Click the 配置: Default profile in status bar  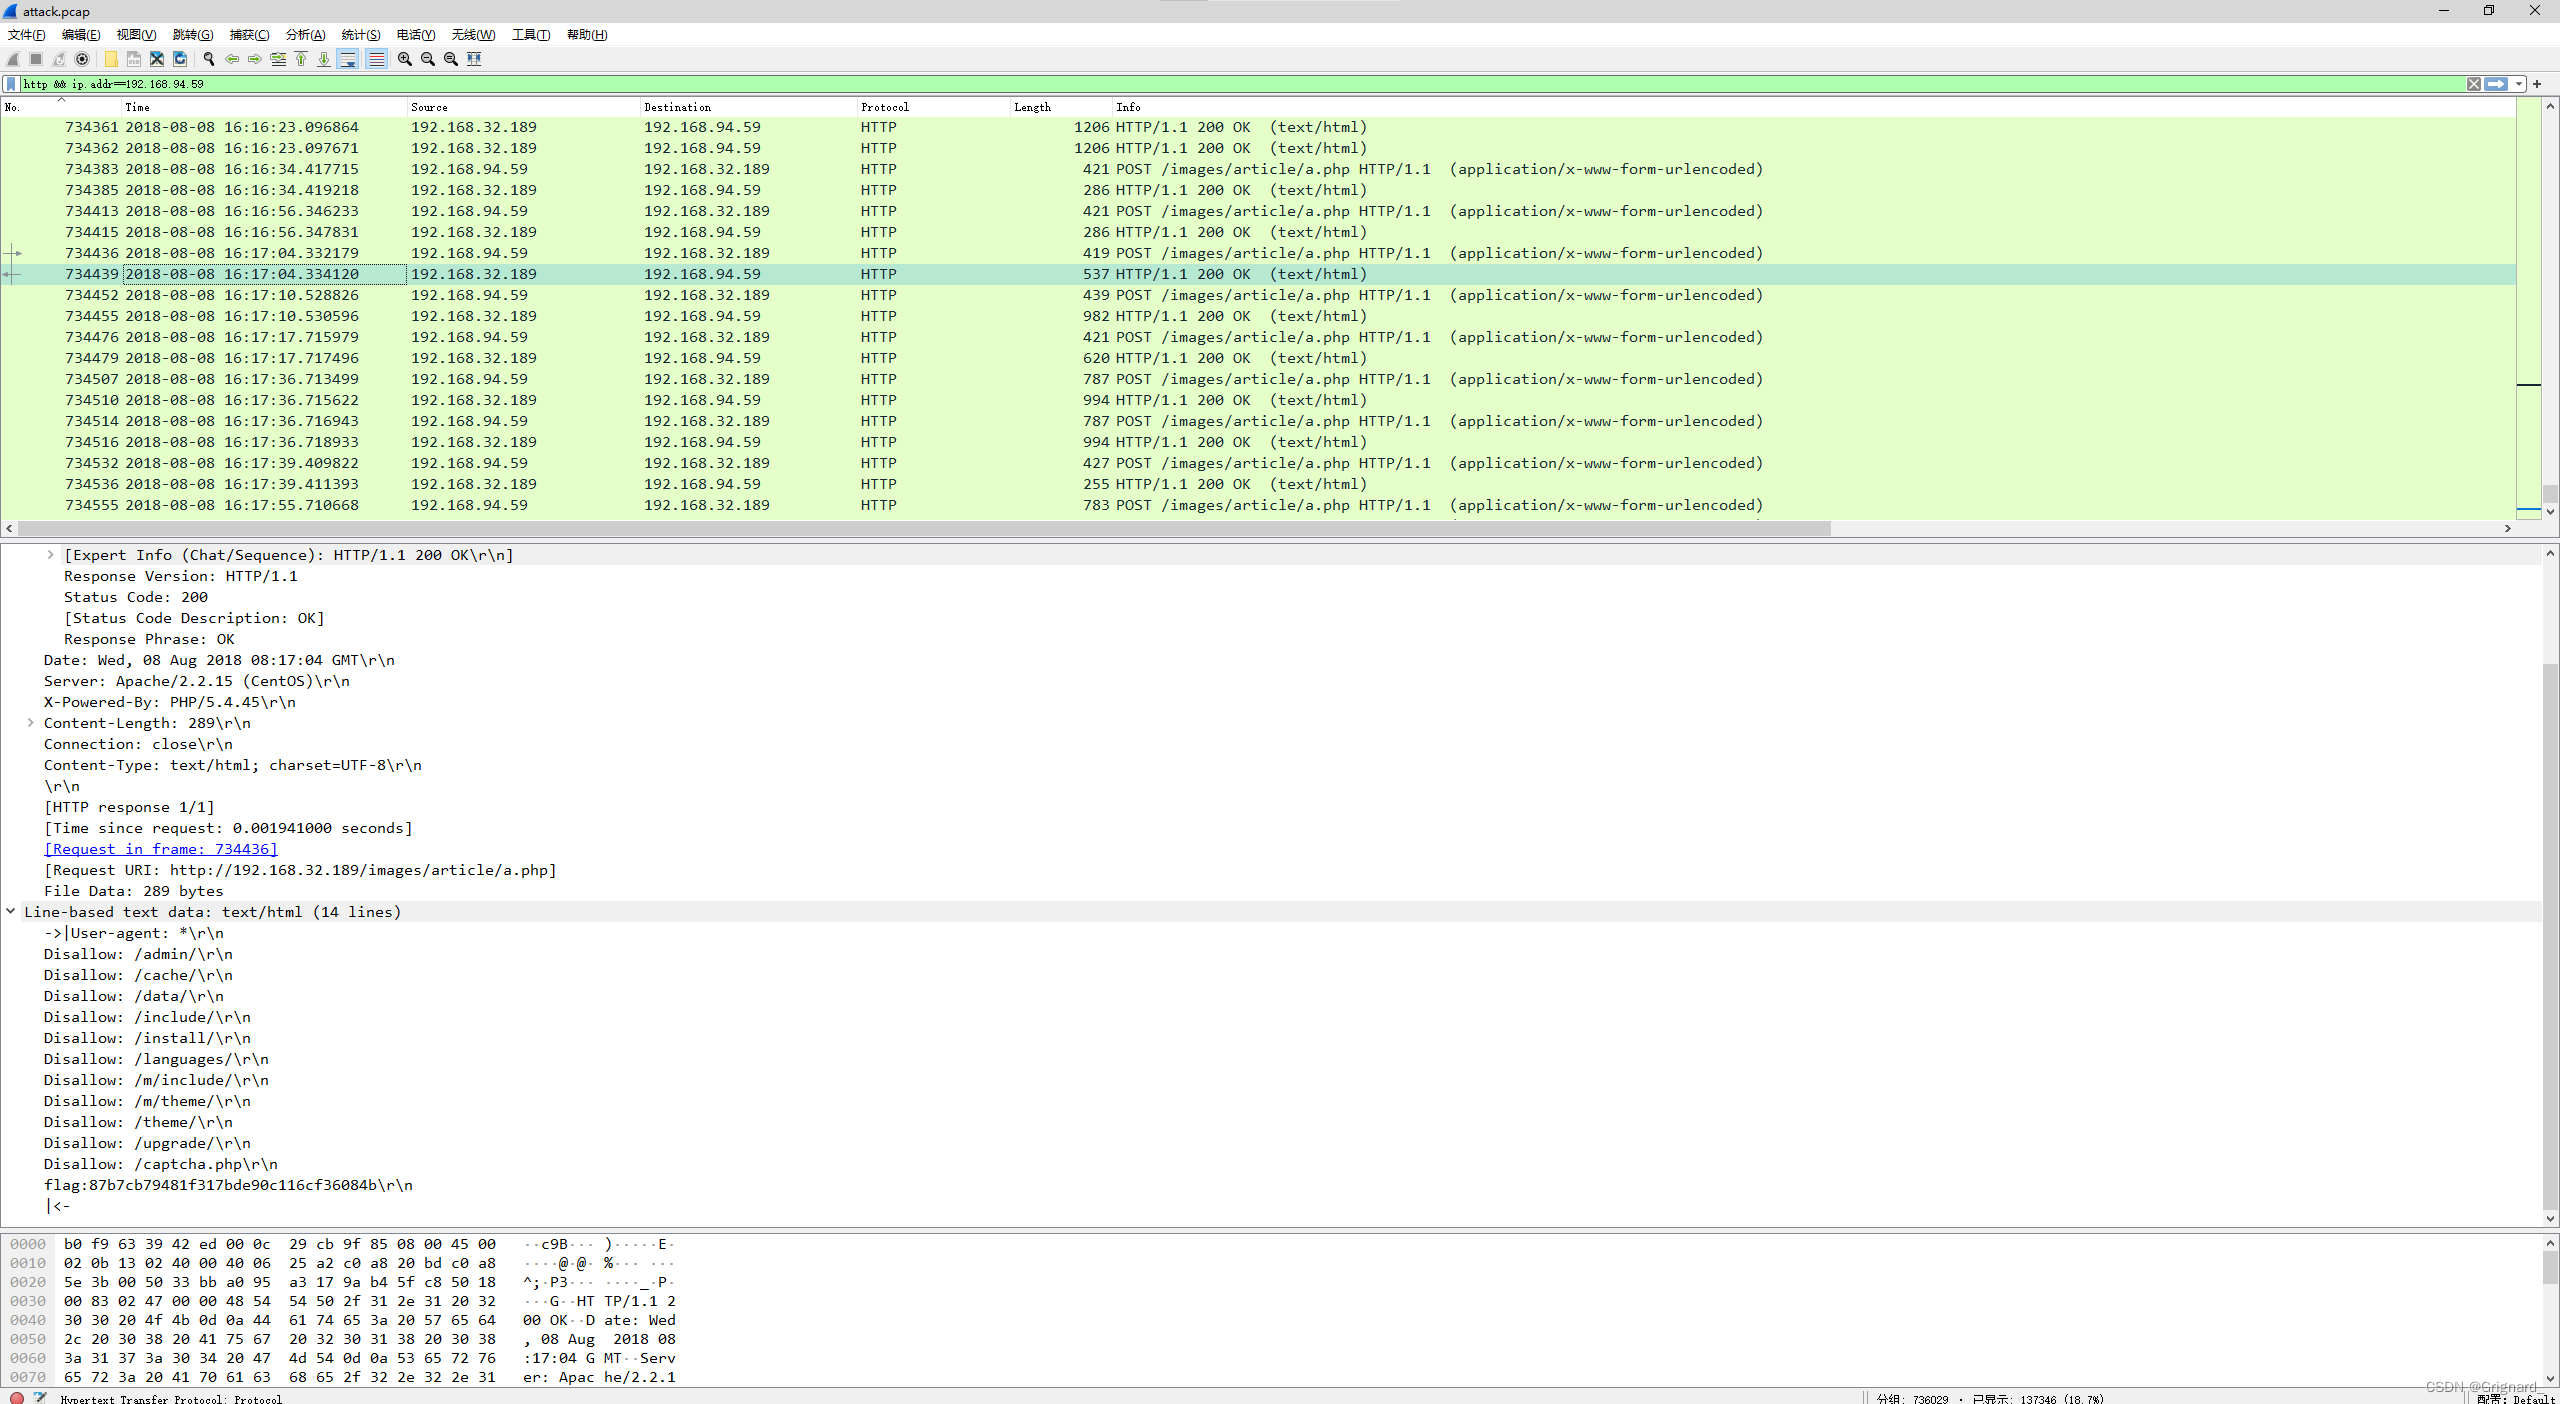2517,1398
